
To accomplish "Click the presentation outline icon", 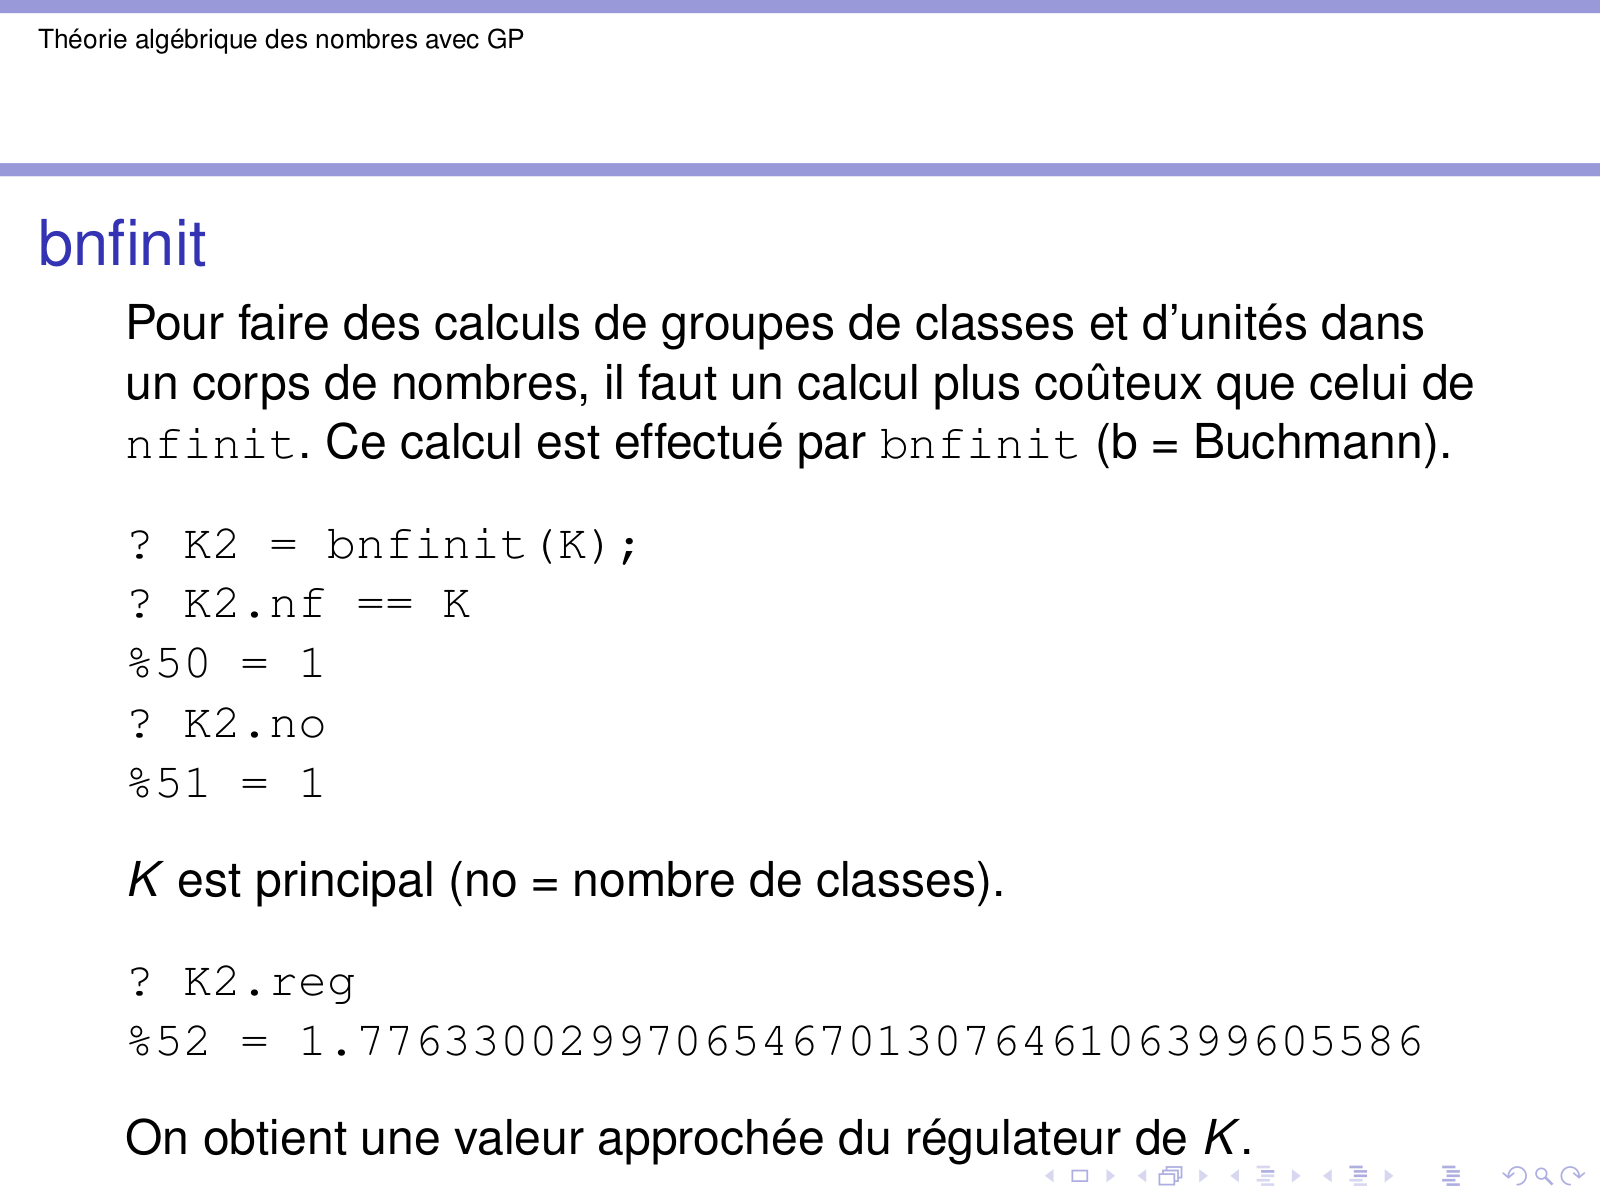I will click(1450, 1176).
